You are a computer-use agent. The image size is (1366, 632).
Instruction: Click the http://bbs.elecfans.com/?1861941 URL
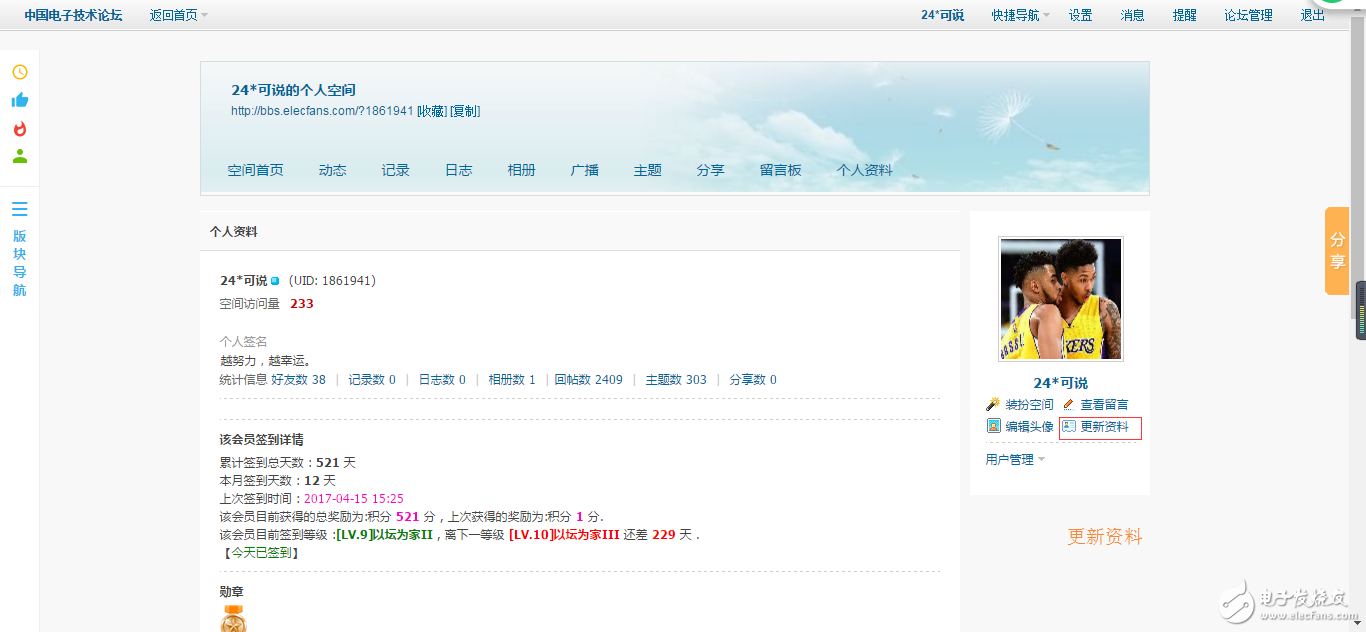click(322, 111)
